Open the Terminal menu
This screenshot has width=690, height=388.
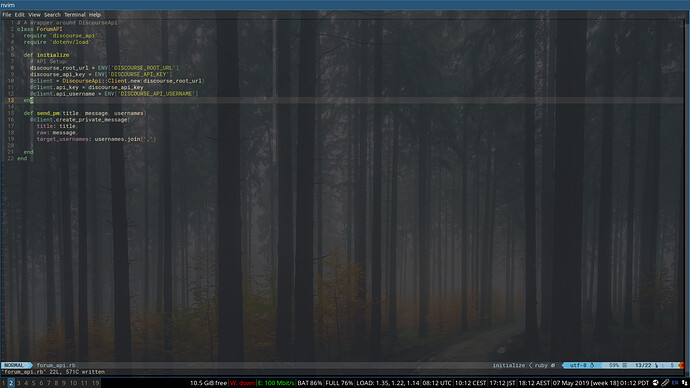[75, 15]
